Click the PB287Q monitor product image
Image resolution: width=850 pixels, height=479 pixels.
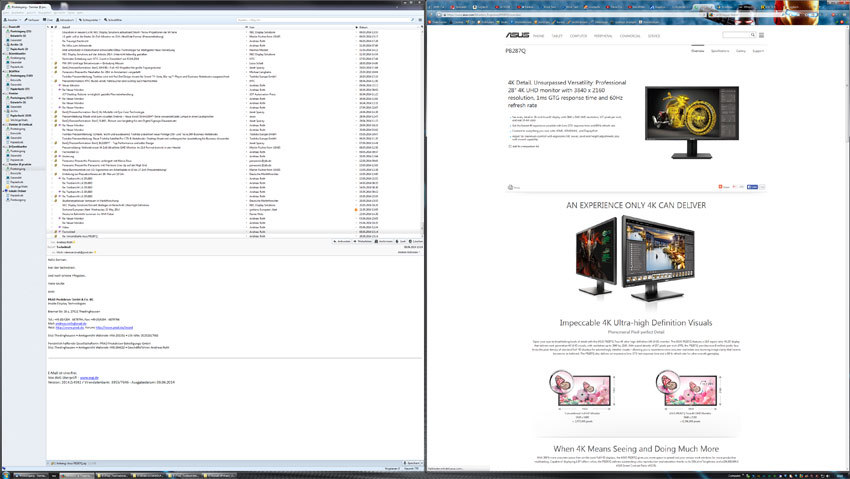(692, 122)
